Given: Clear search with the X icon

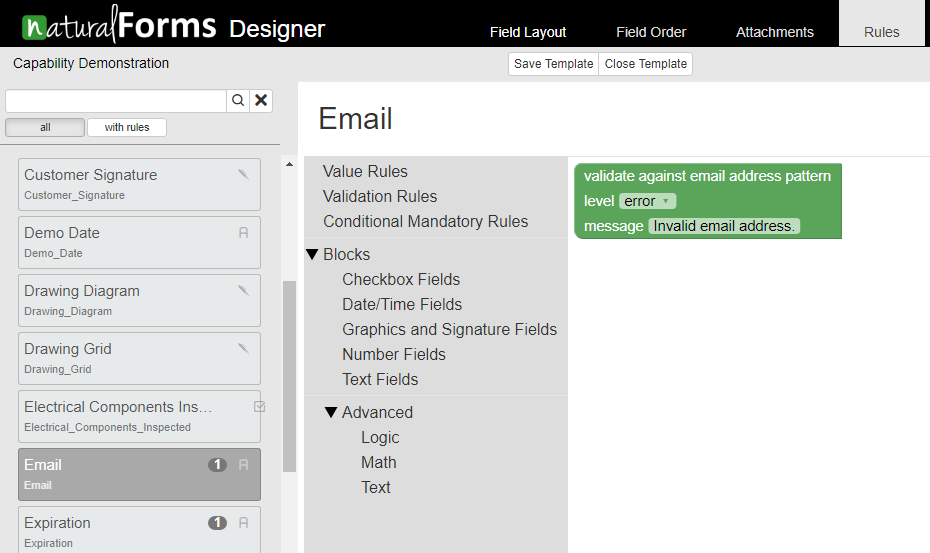Looking at the screenshot, I should pyautogui.click(x=261, y=100).
